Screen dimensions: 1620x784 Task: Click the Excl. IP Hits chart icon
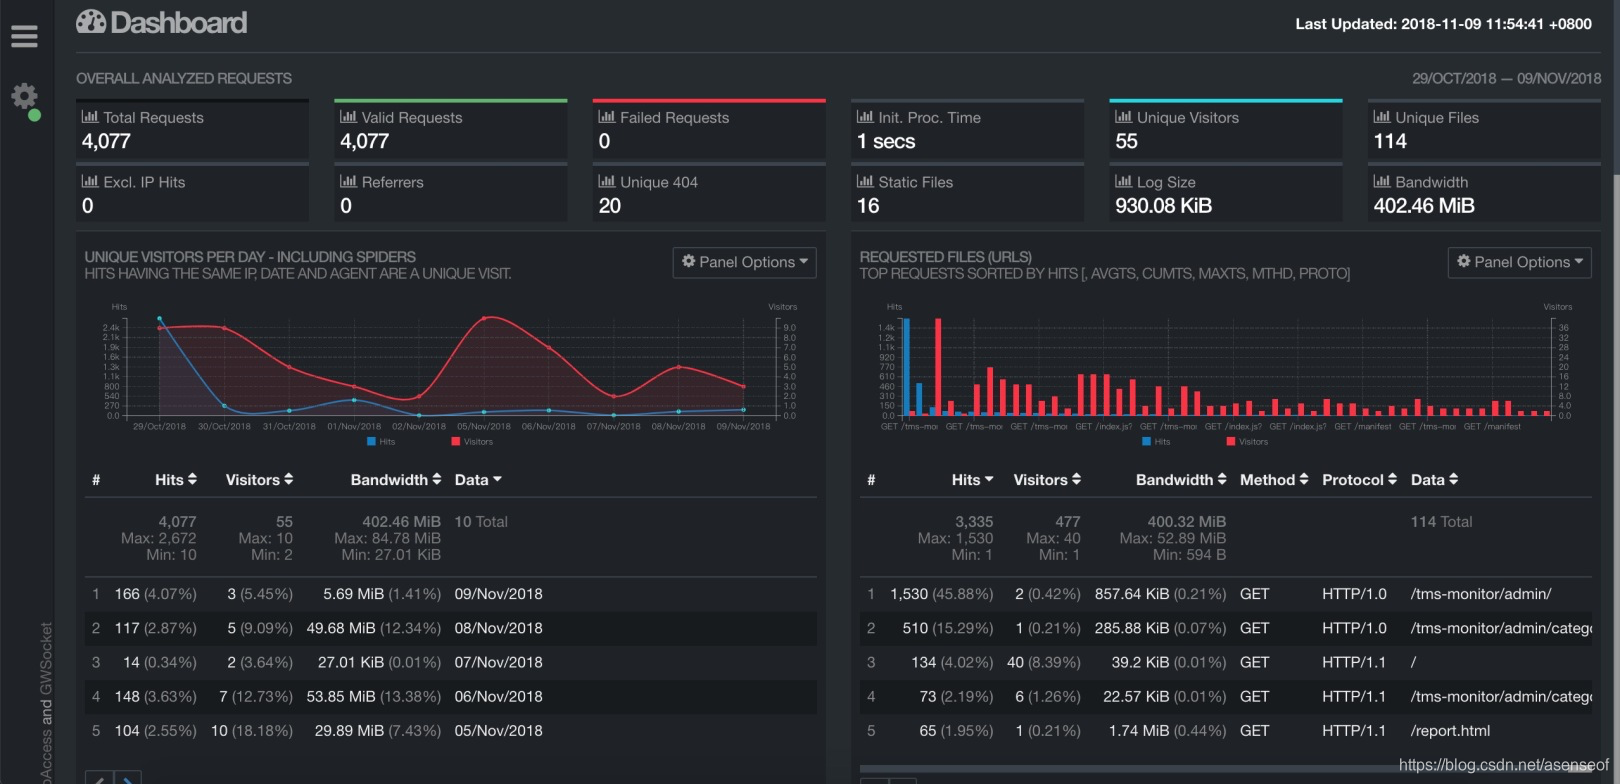coord(90,182)
